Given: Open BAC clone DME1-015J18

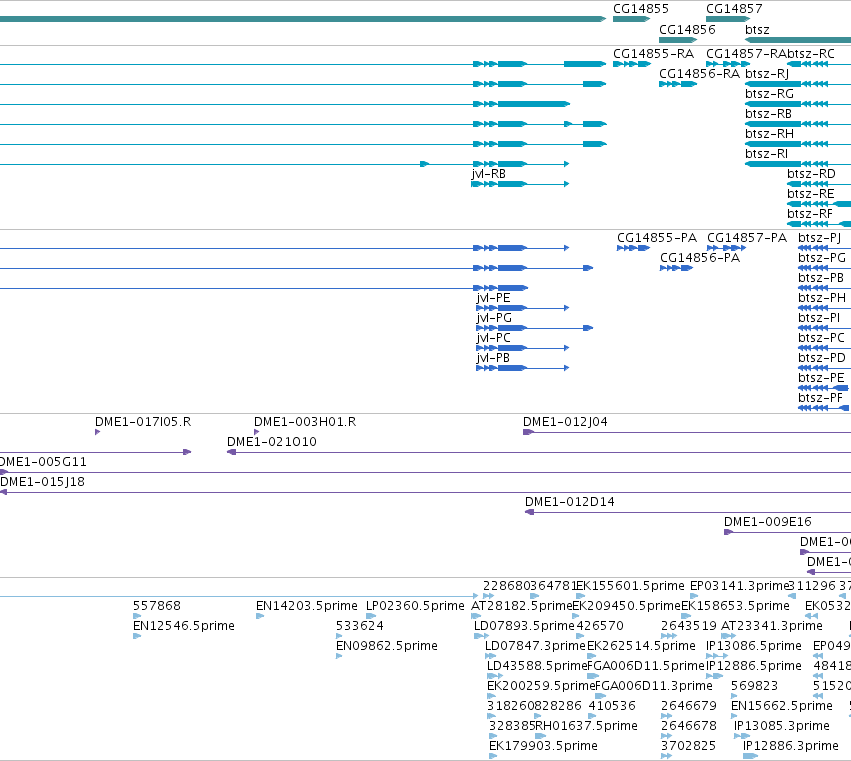Looking at the screenshot, I should click(42, 482).
